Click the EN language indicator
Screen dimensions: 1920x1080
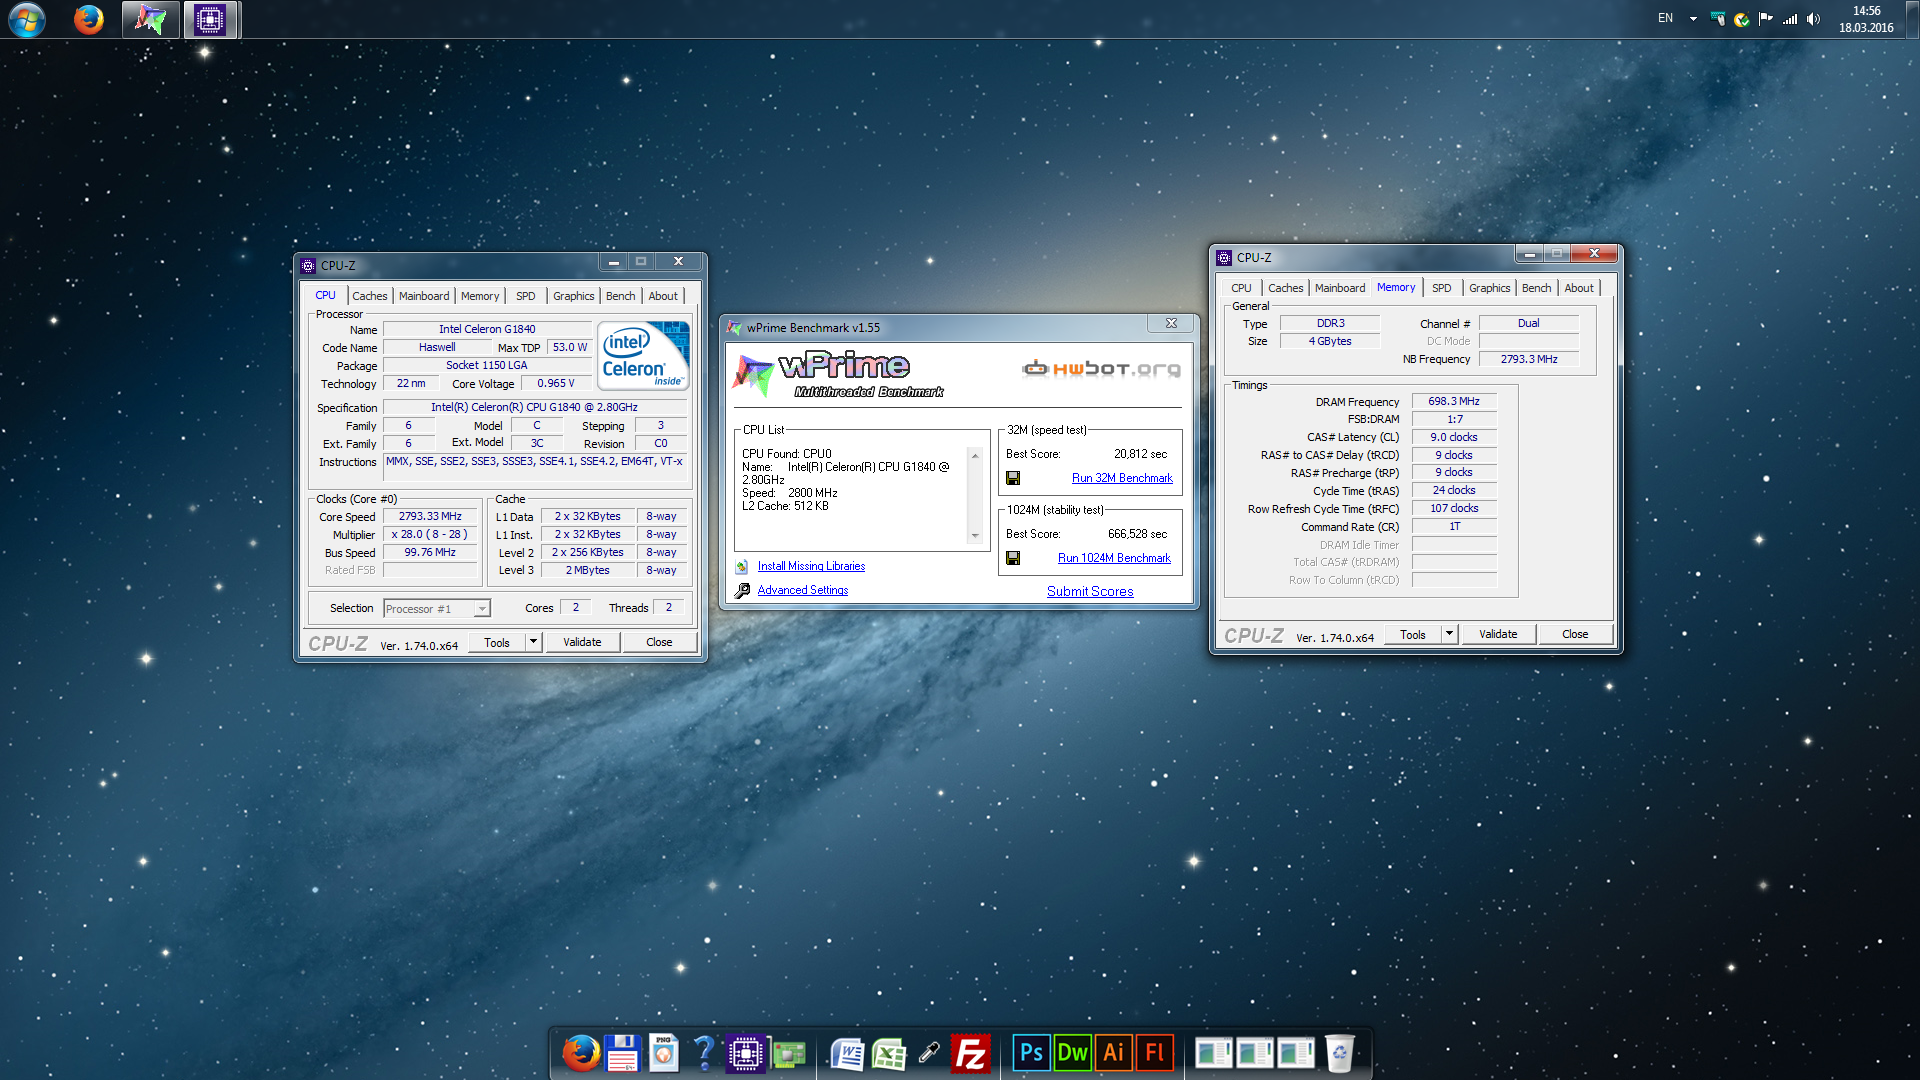click(x=1665, y=18)
